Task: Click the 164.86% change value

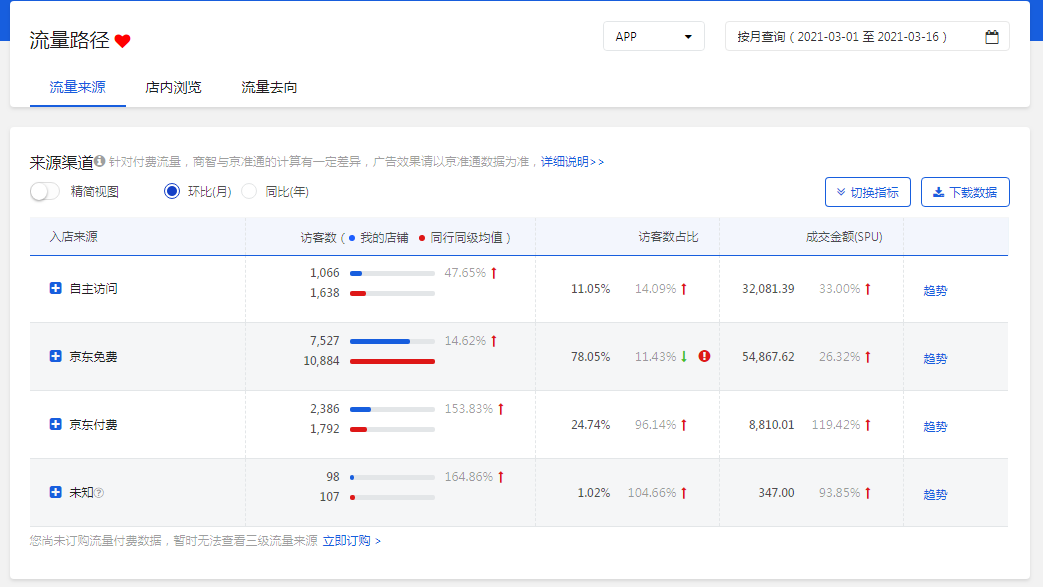Action: click(x=469, y=477)
